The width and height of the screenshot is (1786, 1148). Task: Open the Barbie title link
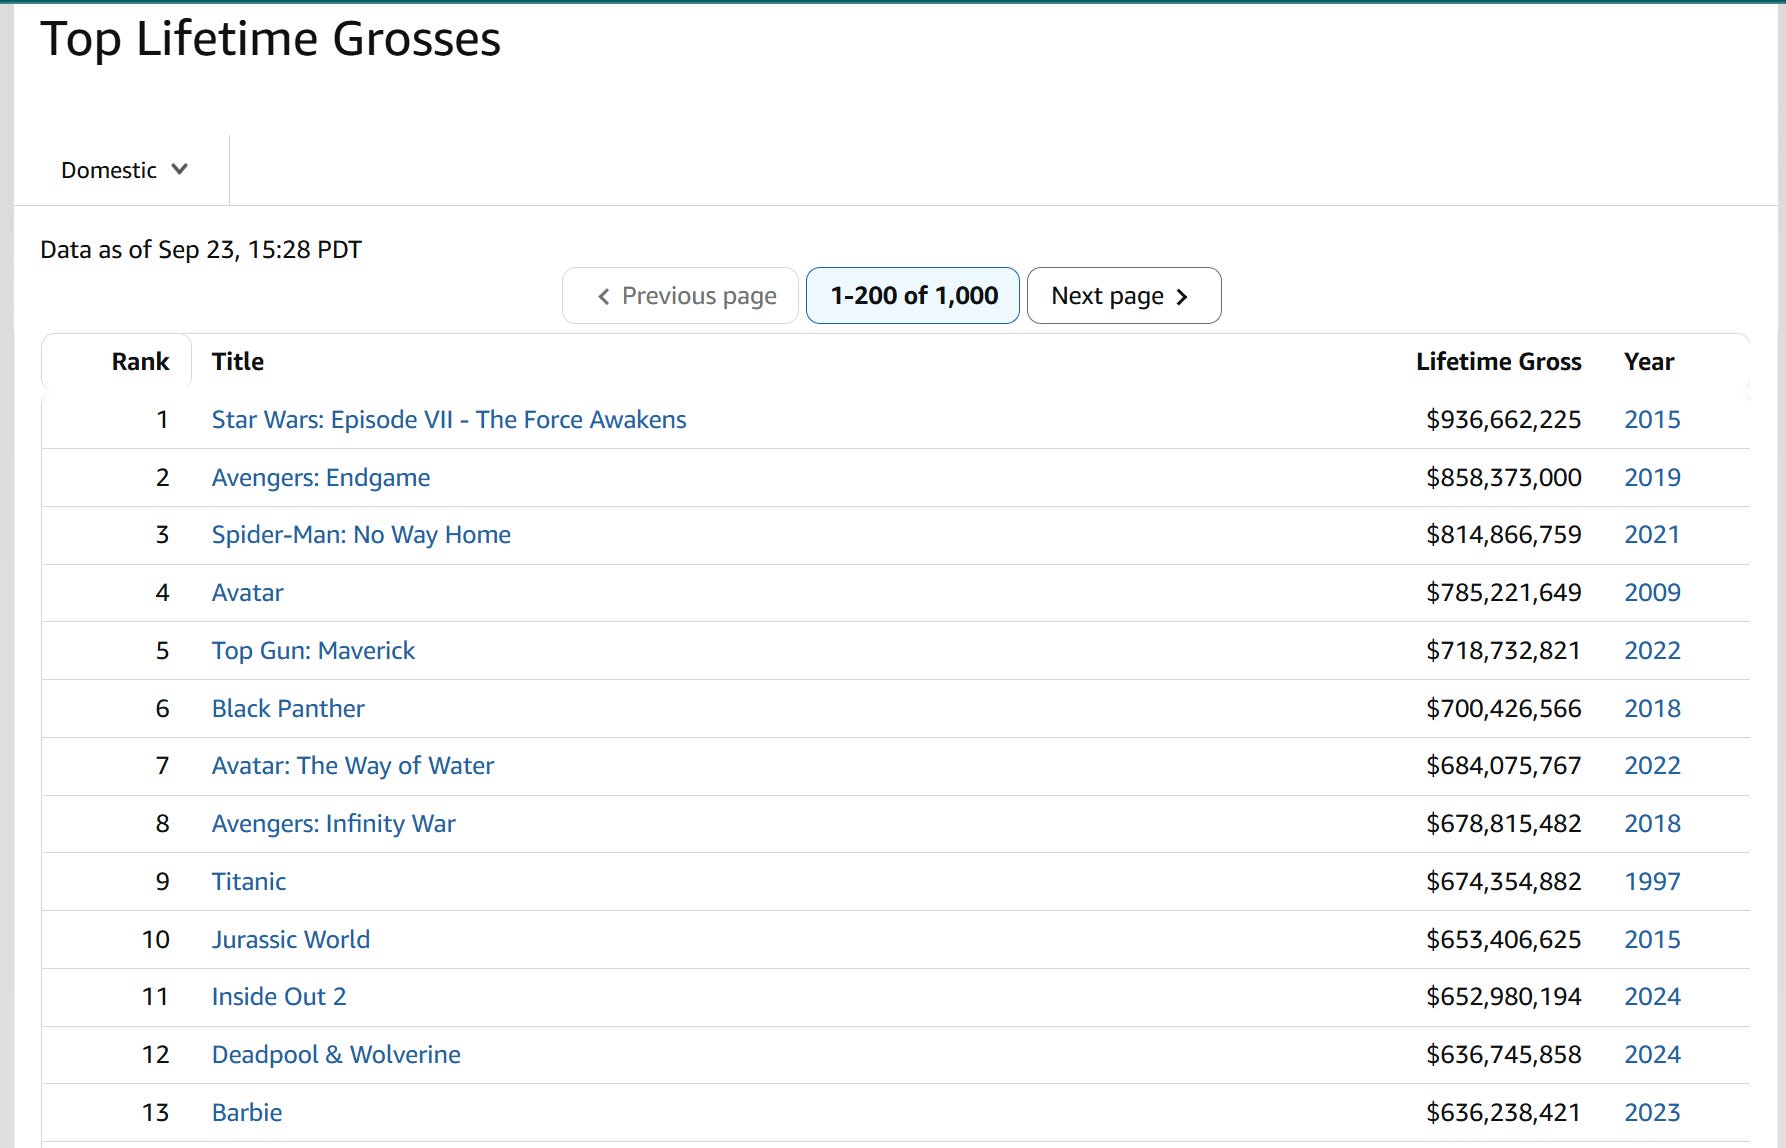point(247,1113)
